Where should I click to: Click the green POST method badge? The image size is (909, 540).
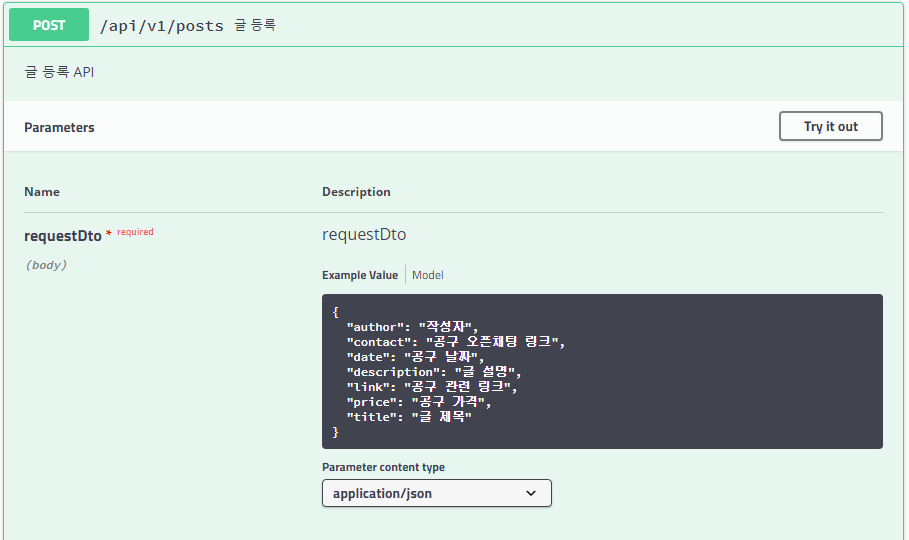[x=49, y=25]
